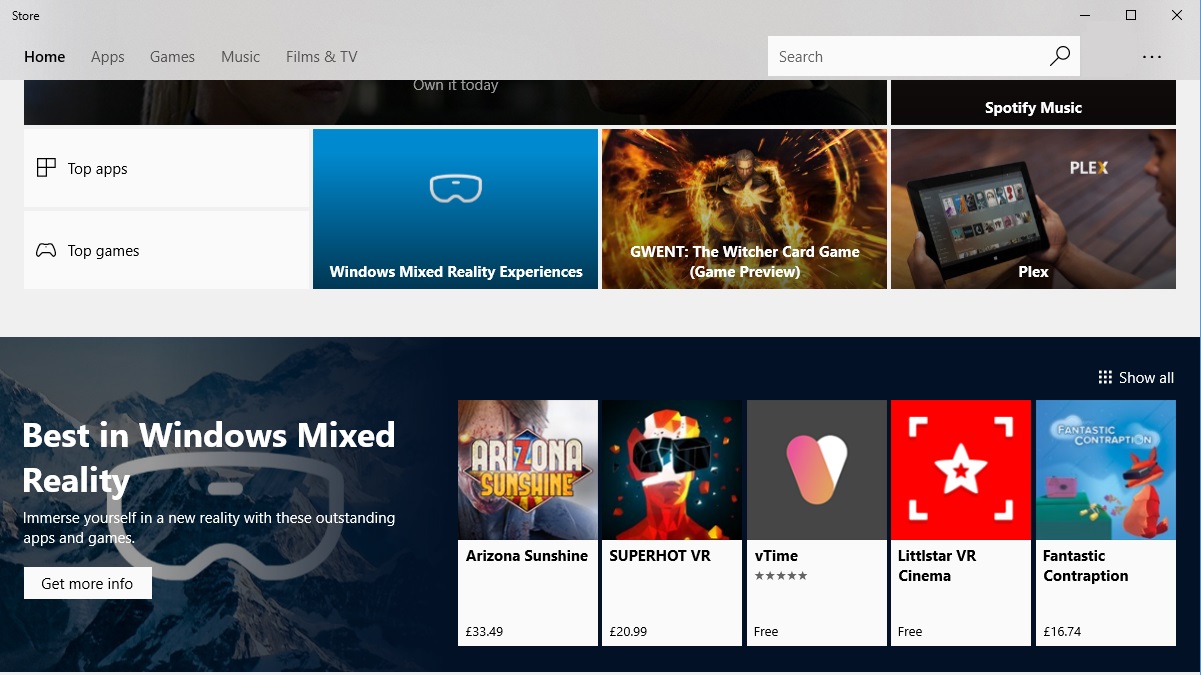Open the See more ellipsis menu
Screen dimensions: 1201x675
[1152, 57]
